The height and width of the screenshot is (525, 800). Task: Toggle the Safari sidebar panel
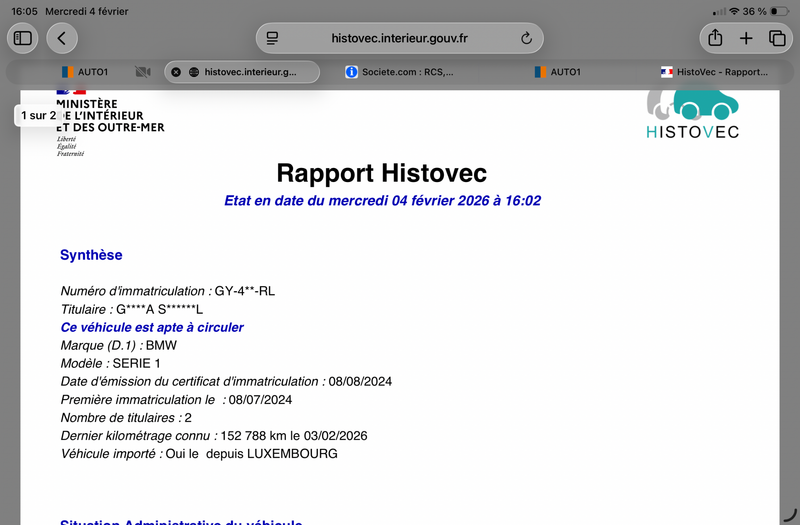click(x=23, y=38)
